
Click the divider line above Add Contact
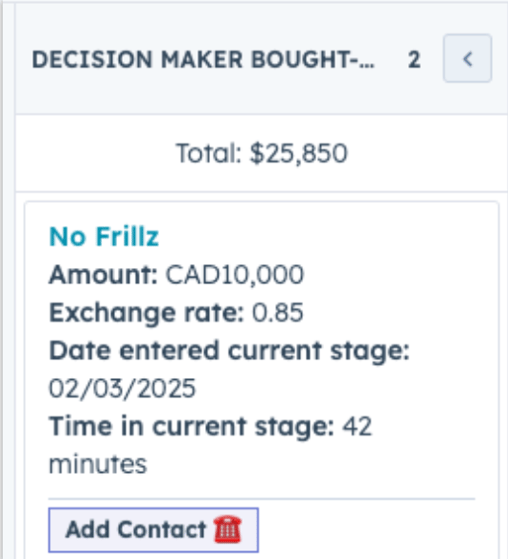point(262,499)
